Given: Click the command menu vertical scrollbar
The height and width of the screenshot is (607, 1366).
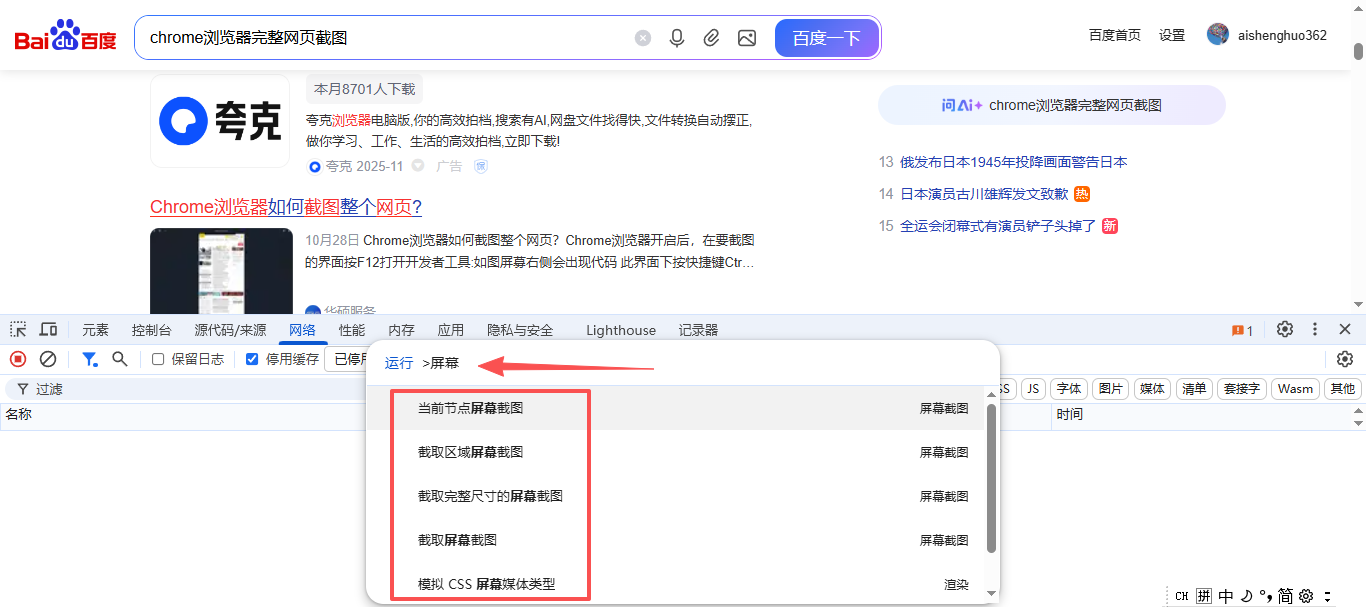Looking at the screenshot, I should [x=991, y=480].
